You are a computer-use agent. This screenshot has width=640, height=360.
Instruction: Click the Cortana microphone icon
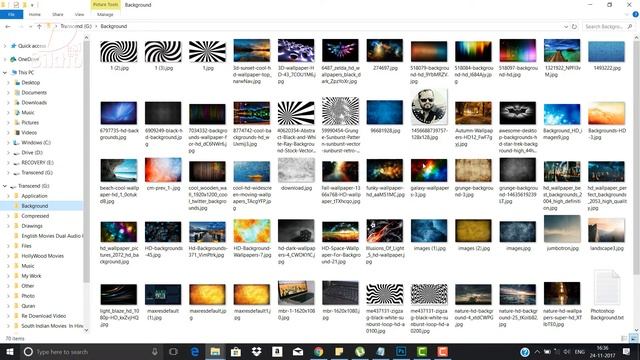[155, 351]
